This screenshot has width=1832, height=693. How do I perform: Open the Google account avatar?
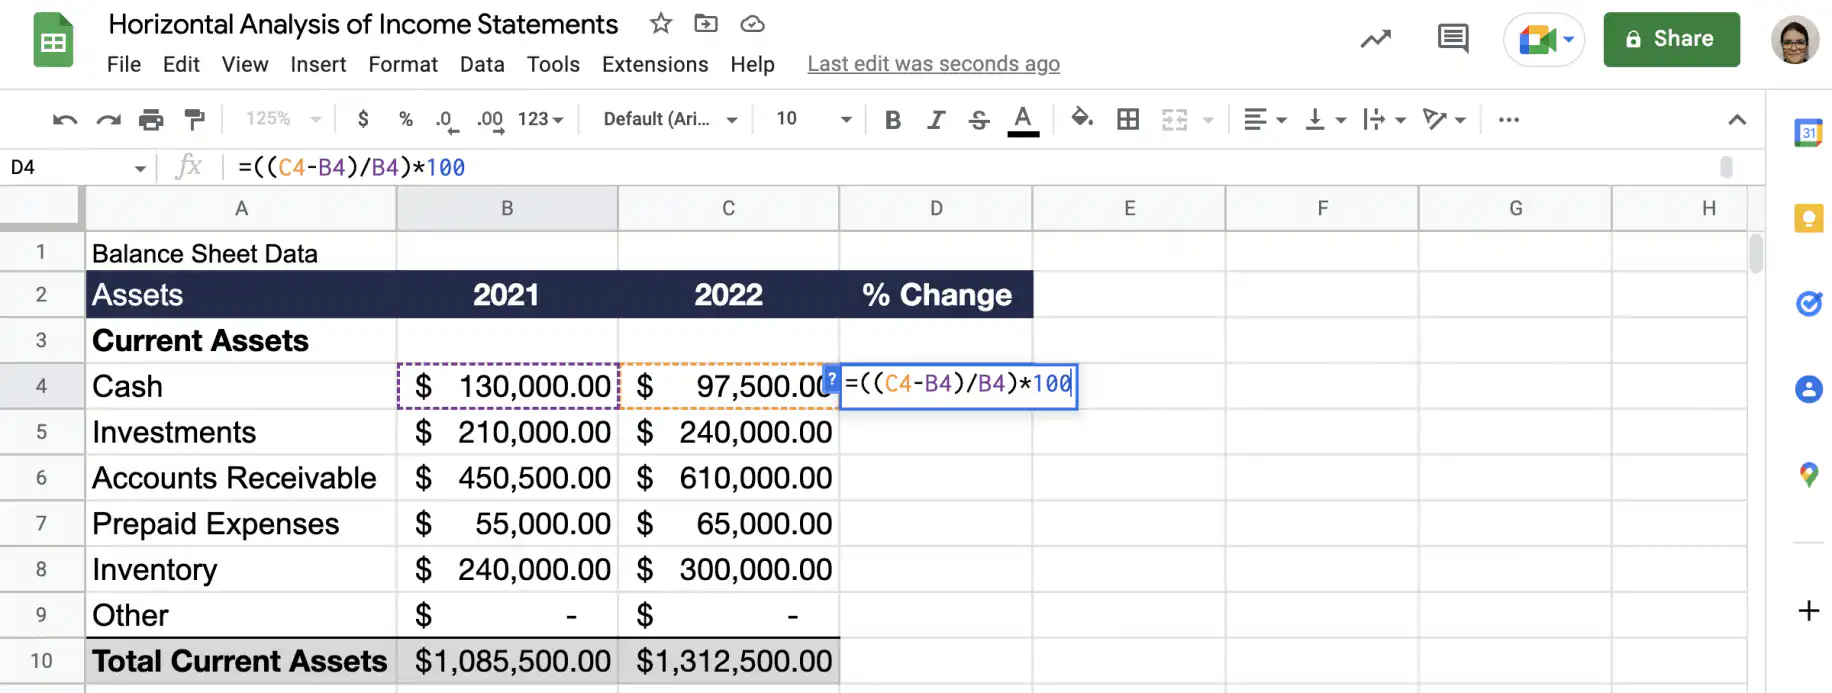(1795, 40)
